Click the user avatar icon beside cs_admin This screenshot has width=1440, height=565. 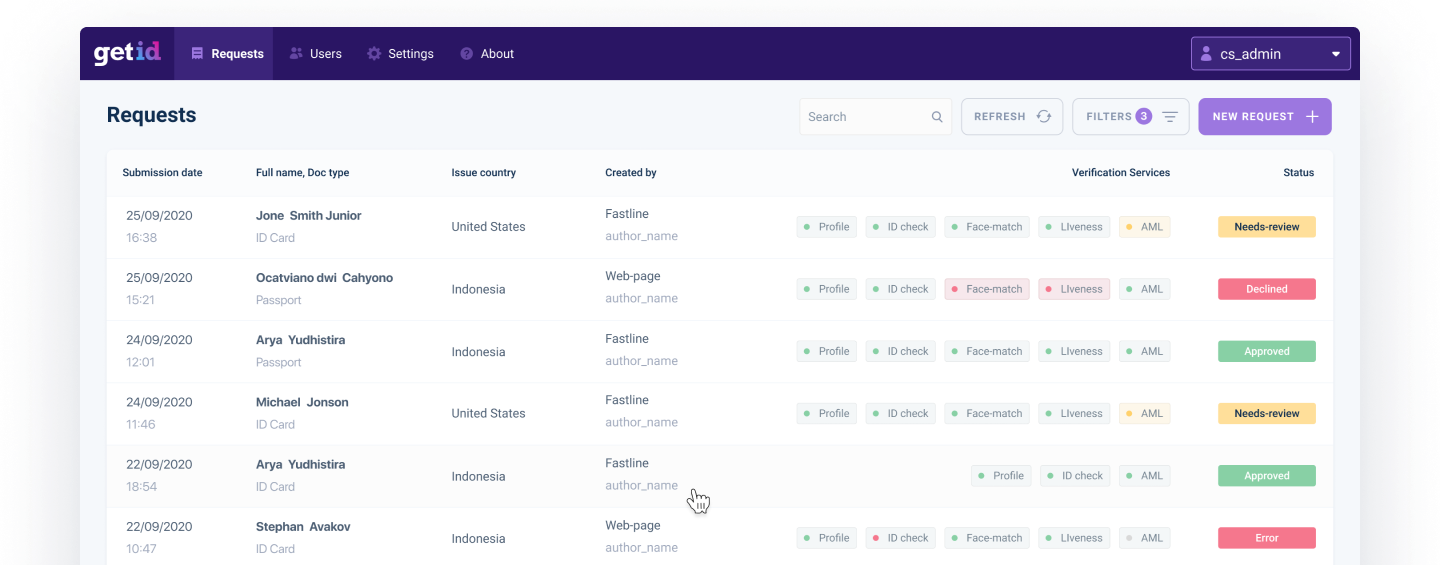1206,54
